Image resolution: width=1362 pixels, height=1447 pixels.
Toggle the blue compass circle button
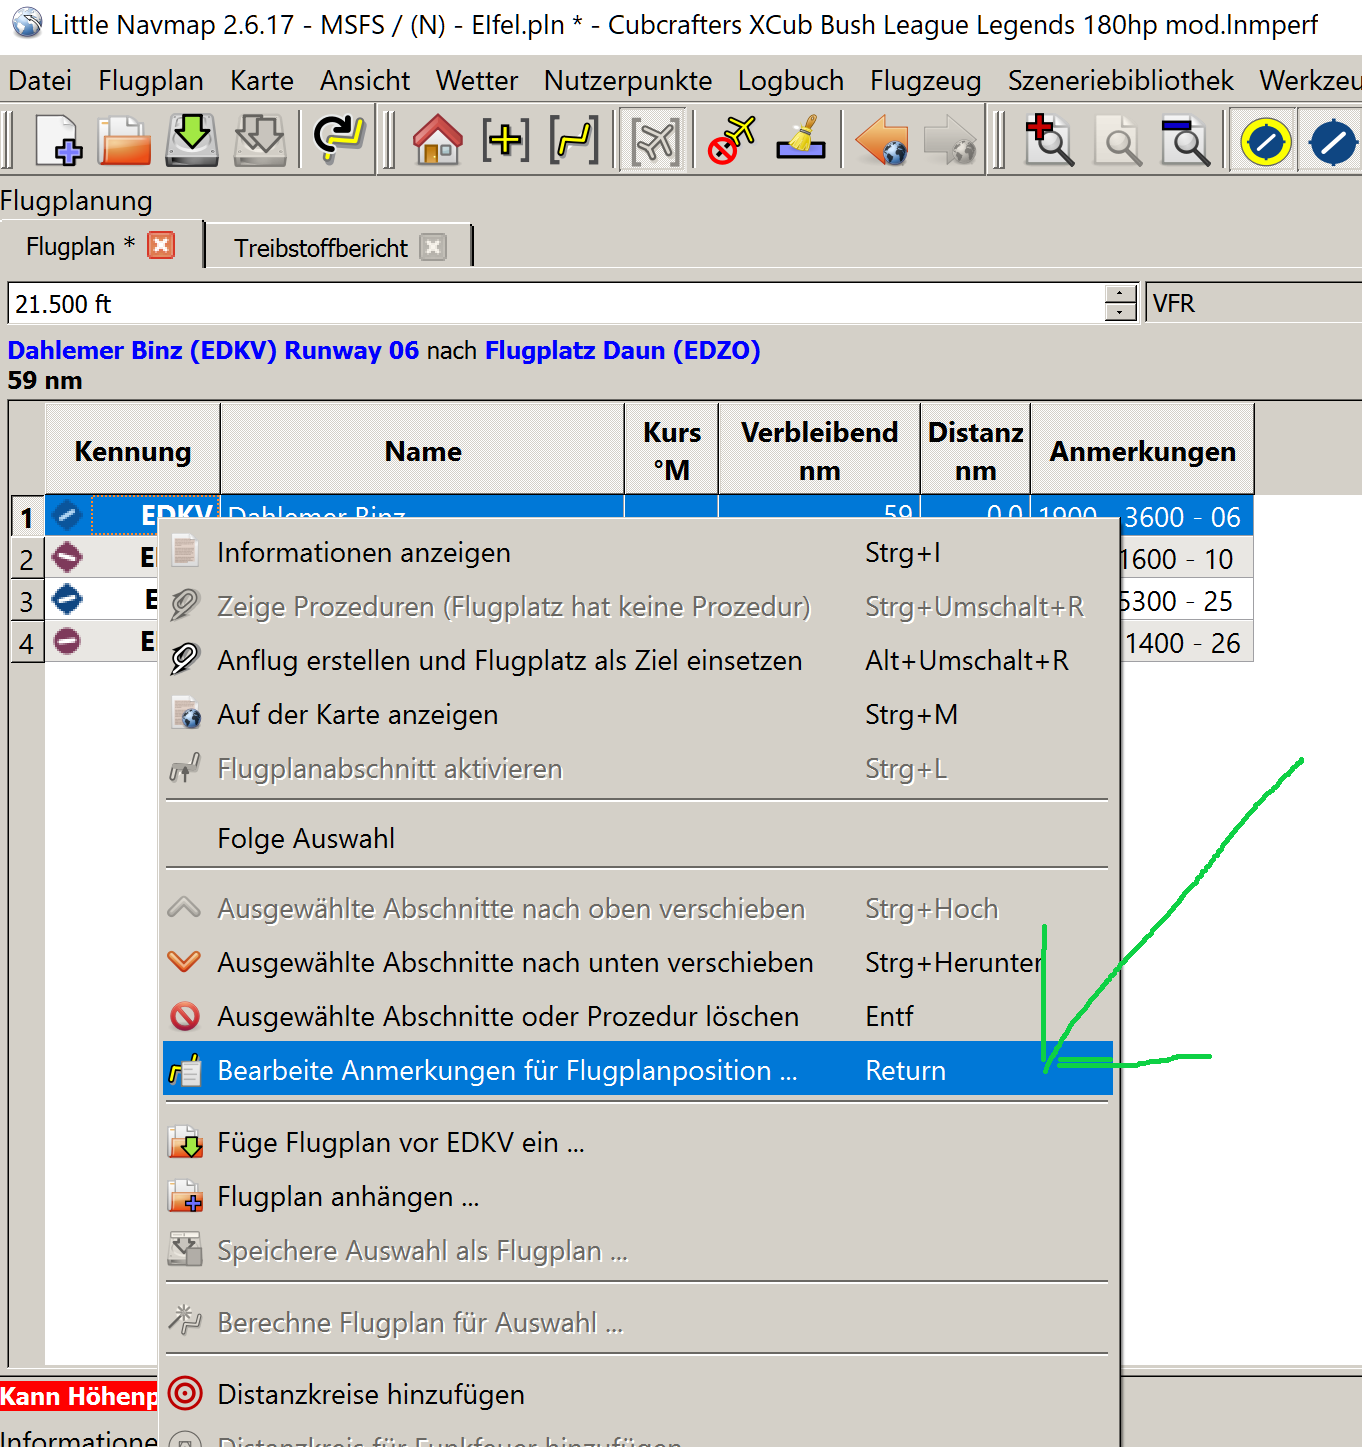1332,142
